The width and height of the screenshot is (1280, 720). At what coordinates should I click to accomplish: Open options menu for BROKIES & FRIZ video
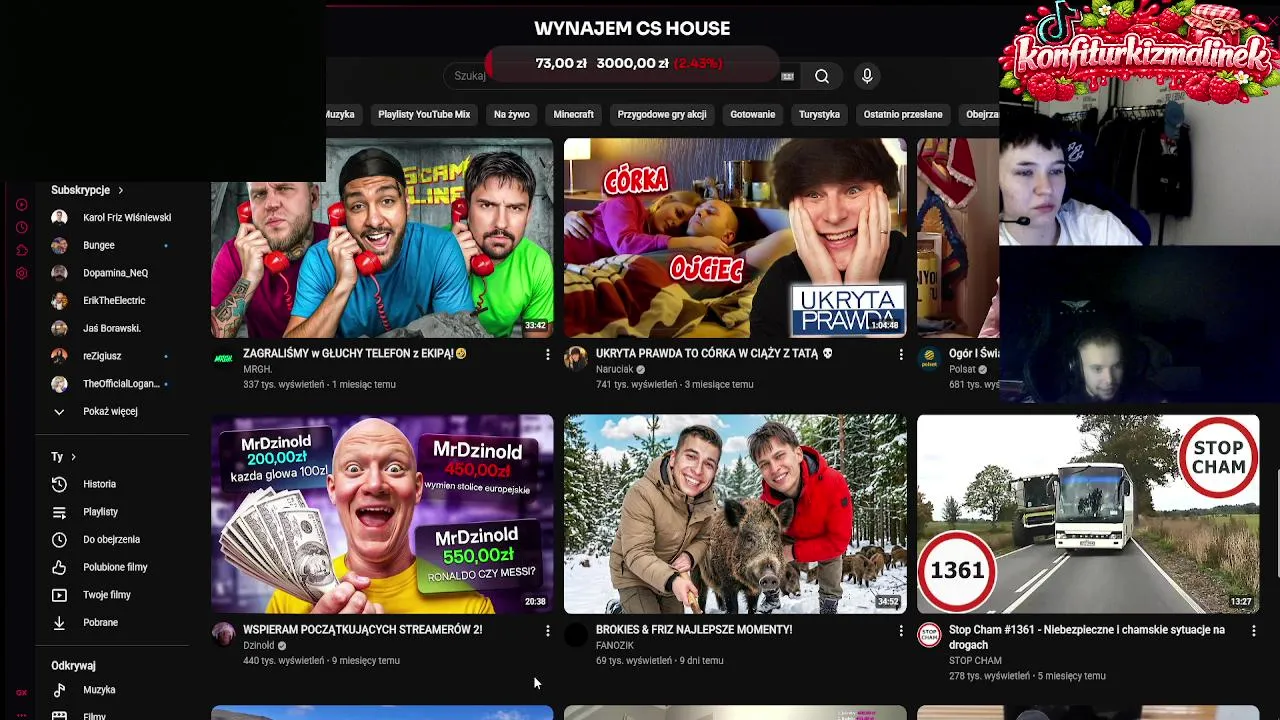click(x=900, y=630)
